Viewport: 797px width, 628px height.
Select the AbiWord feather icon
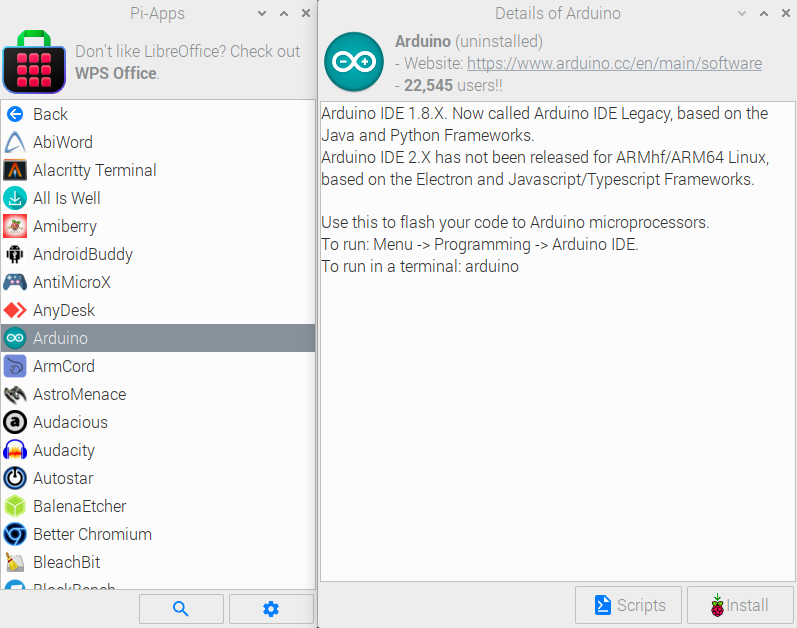click(15, 142)
